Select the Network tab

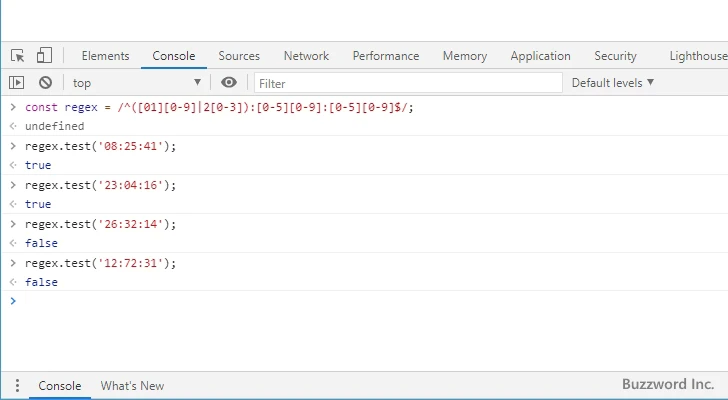click(306, 56)
